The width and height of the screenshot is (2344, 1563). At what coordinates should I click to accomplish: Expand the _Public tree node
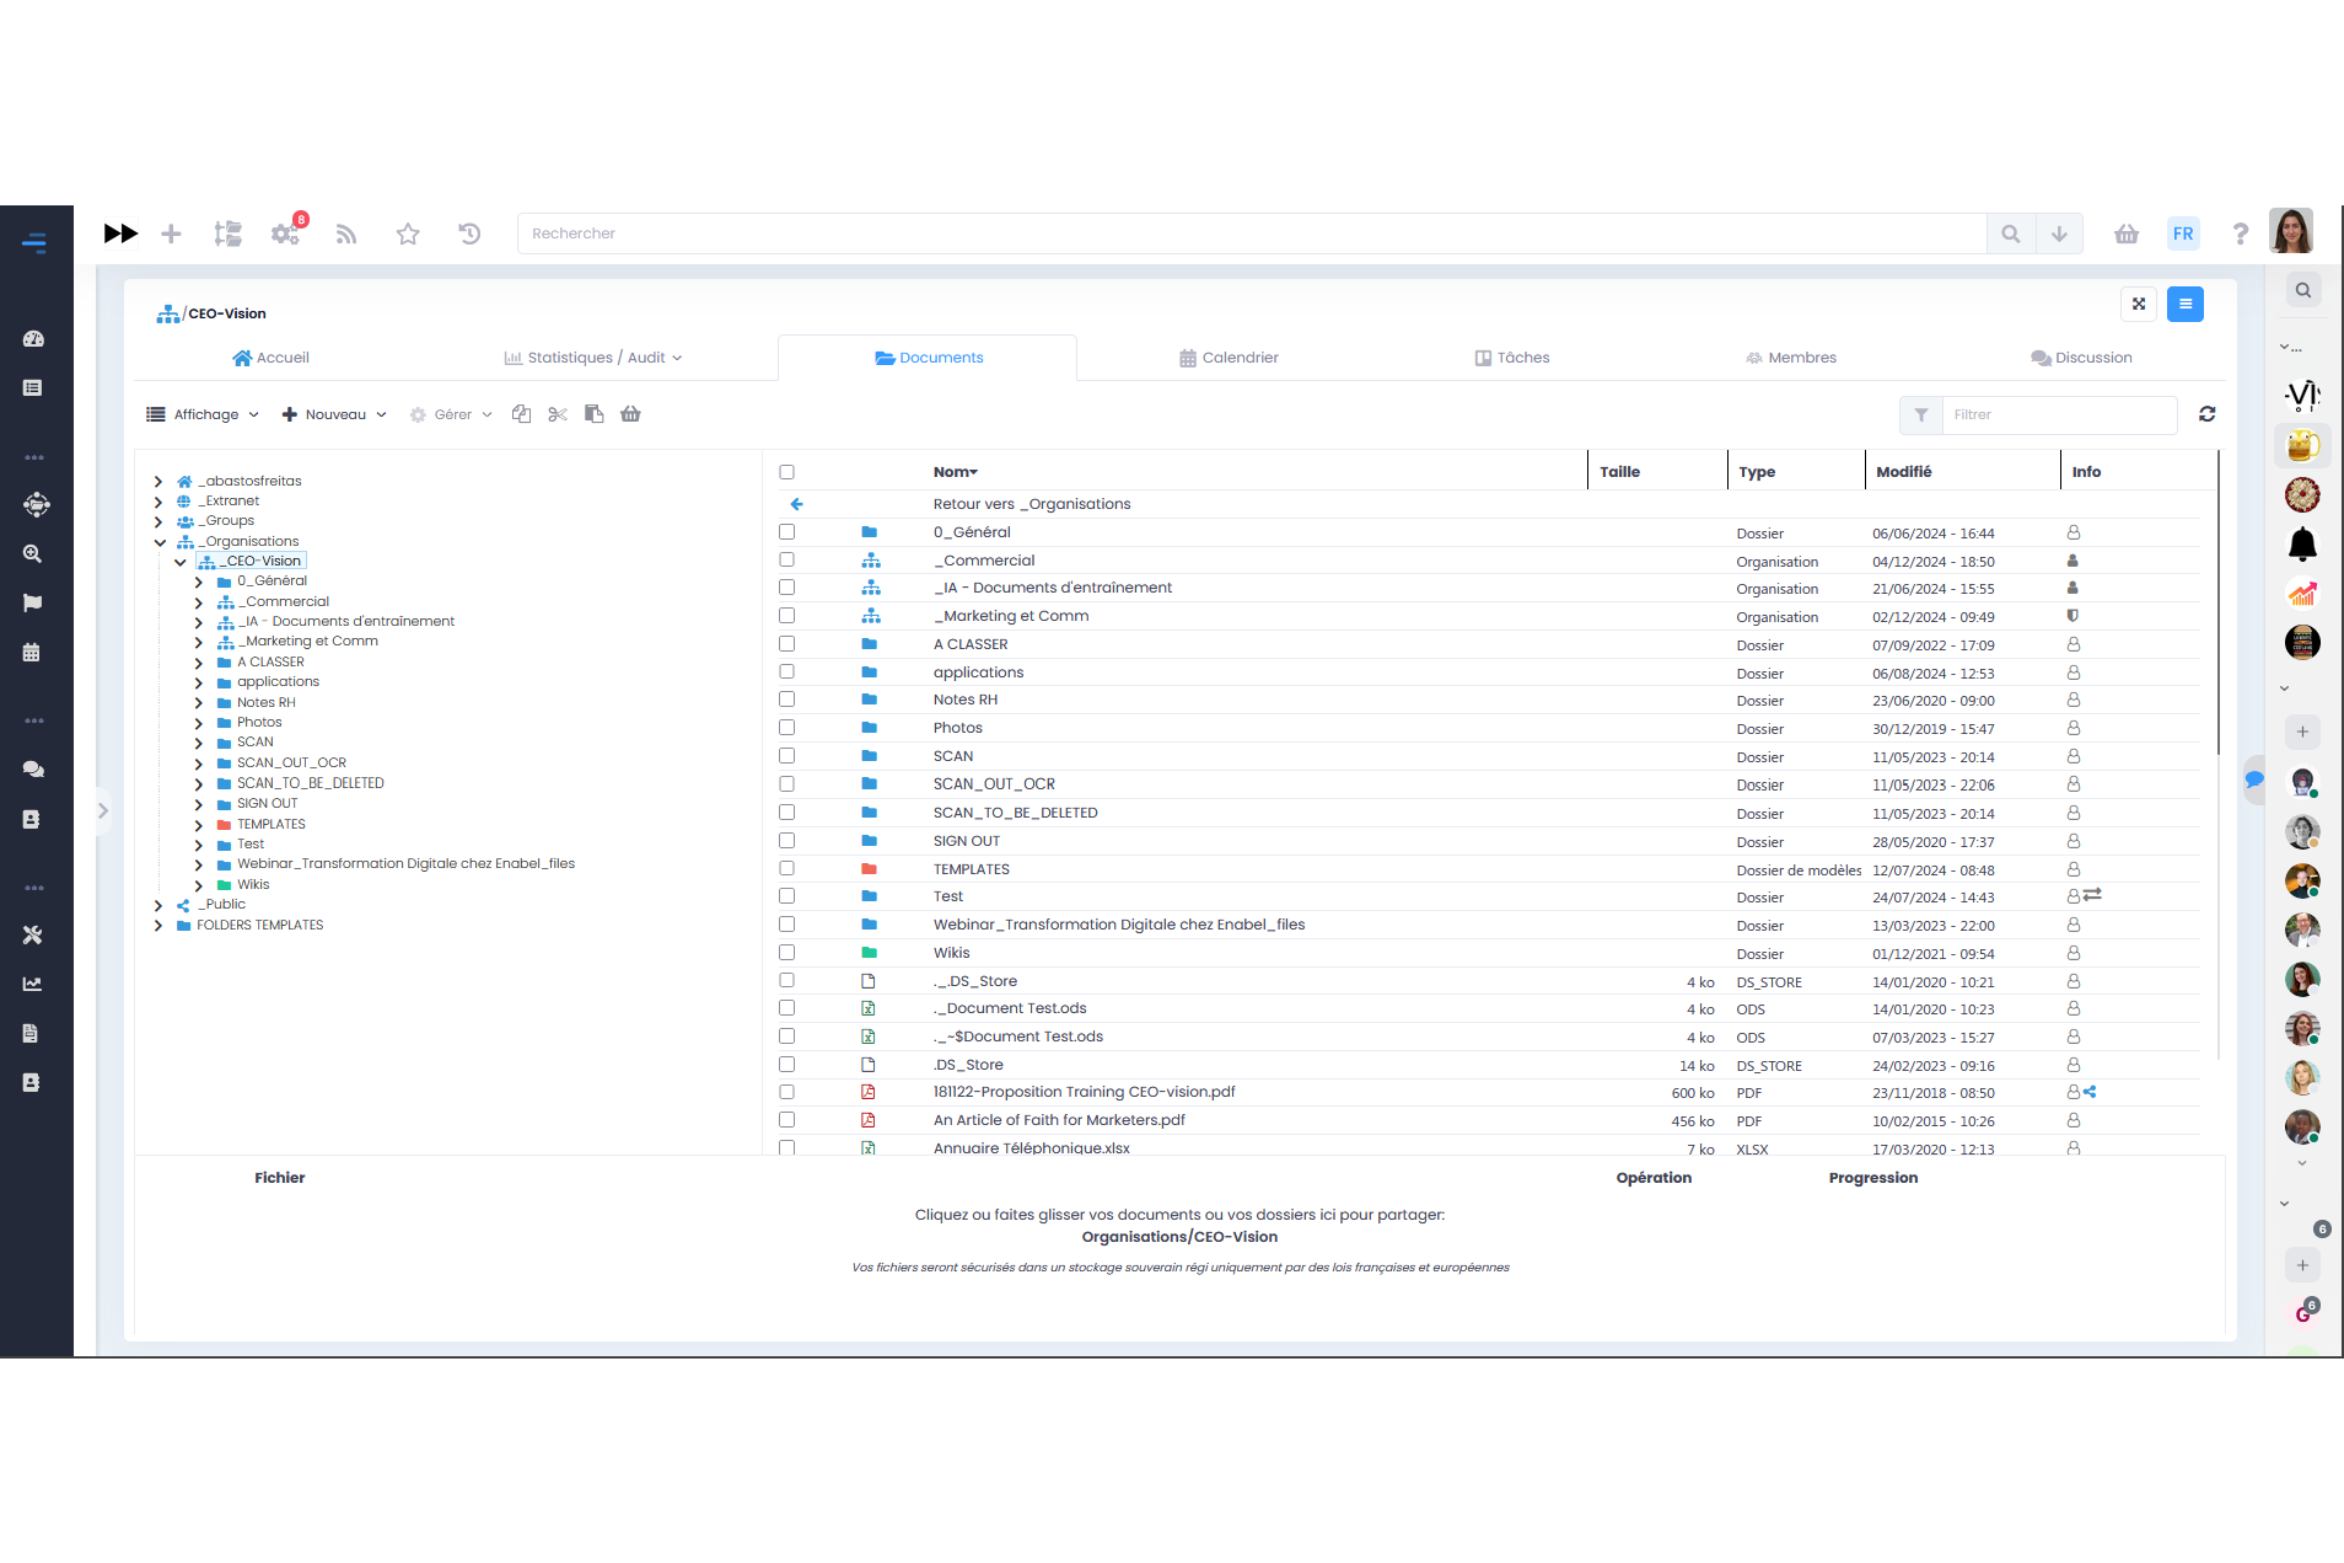(158, 905)
